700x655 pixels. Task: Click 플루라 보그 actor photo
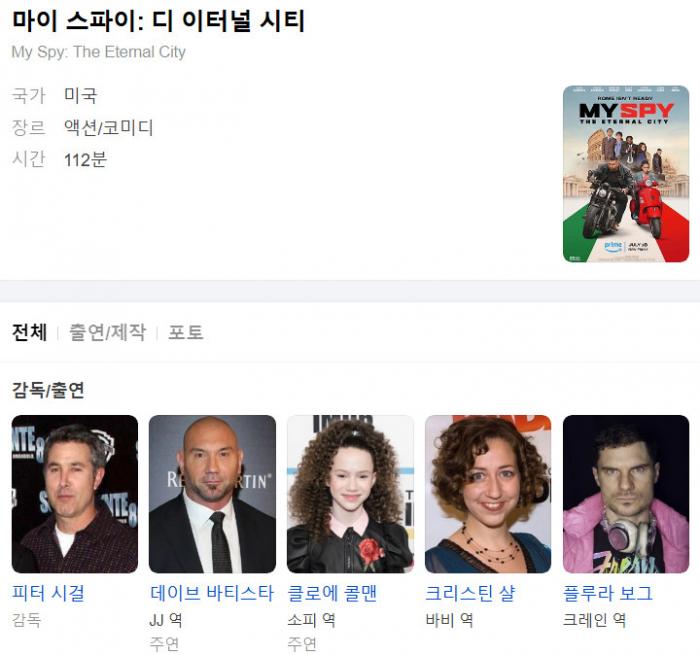(x=626, y=494)
